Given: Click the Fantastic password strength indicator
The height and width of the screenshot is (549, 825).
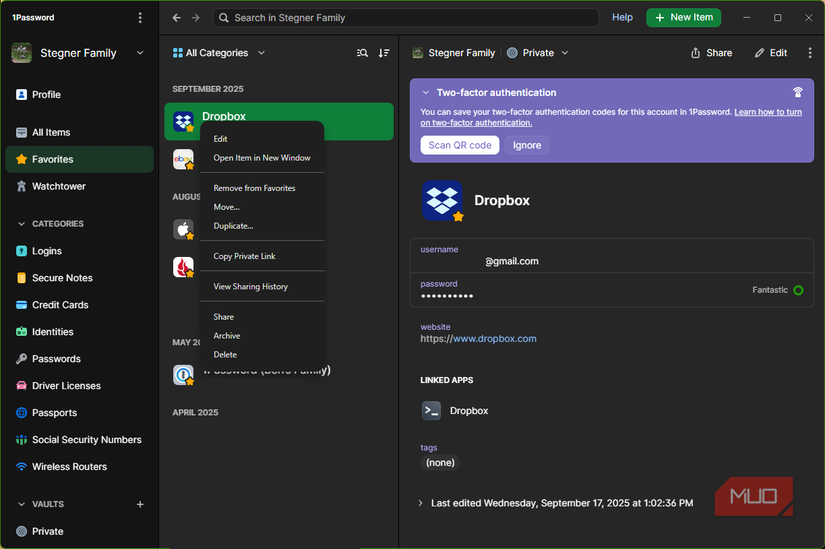Looking at the screenshot, I should click(x=777, y=290).
